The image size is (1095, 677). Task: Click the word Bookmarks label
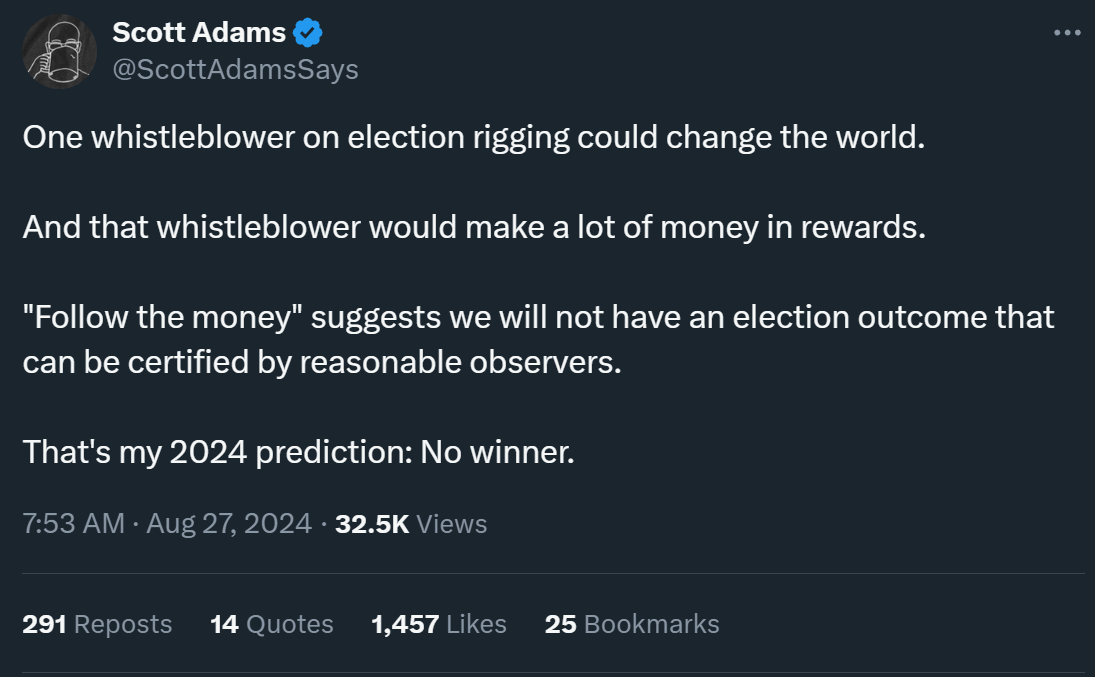point(652,624)
